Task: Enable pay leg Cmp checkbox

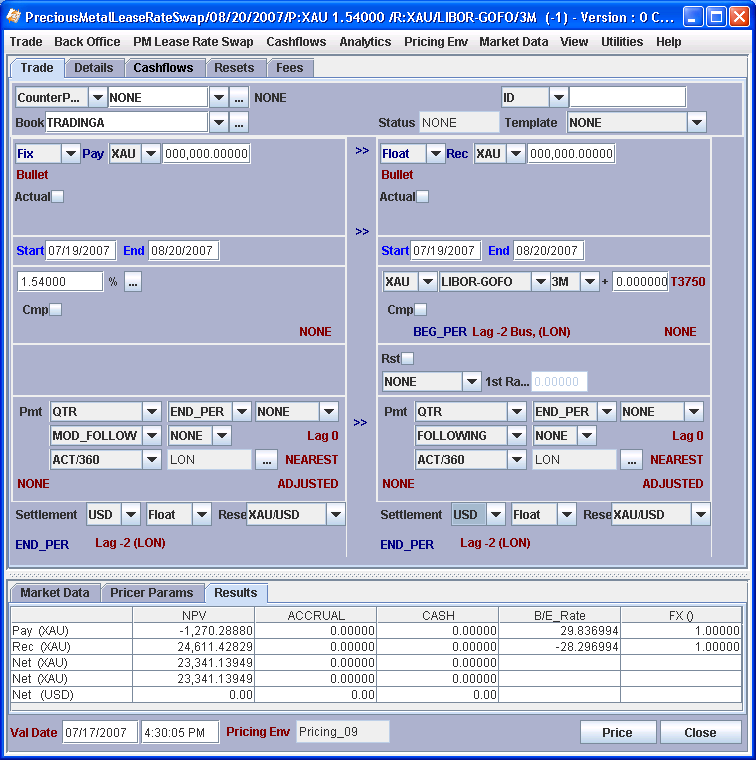Action: point(56,310)
